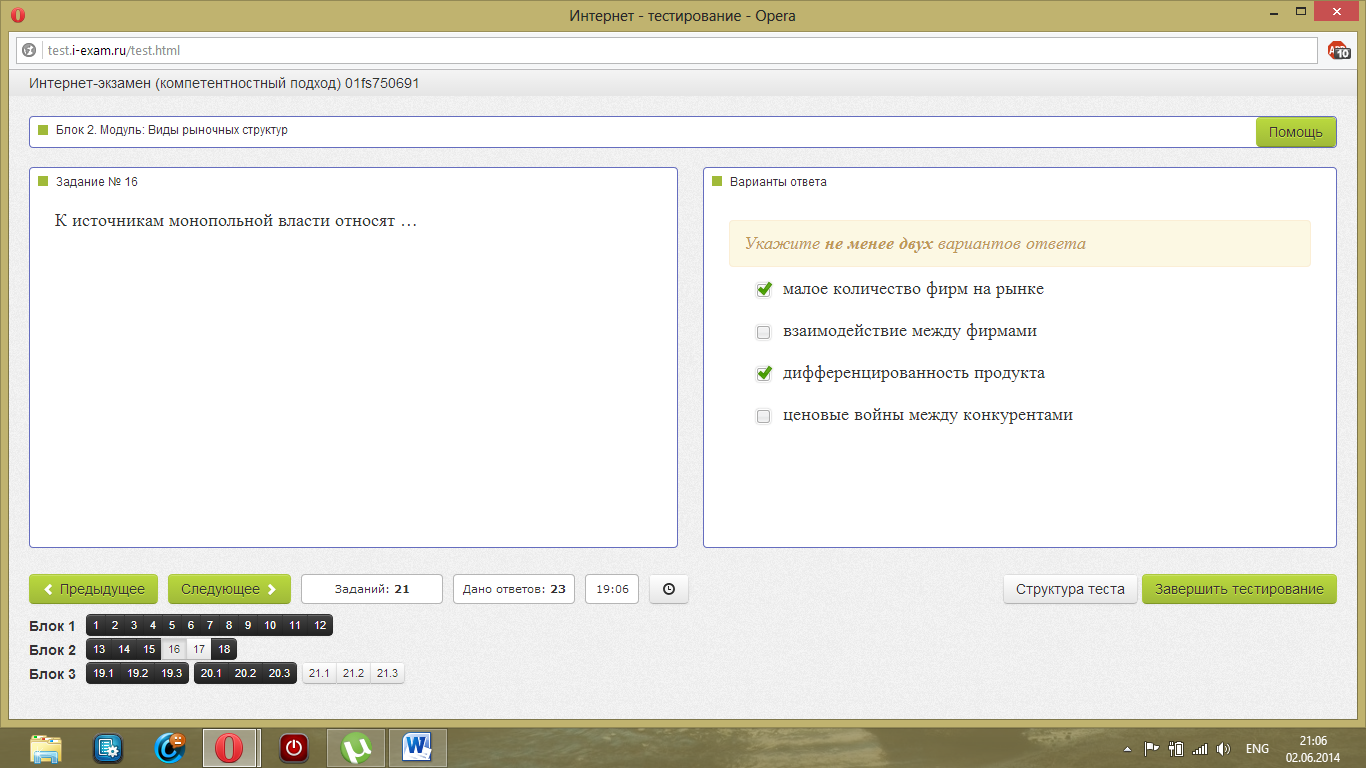Go to previous question with Предыдущее

pyautogui.click(x=94, y=589)
